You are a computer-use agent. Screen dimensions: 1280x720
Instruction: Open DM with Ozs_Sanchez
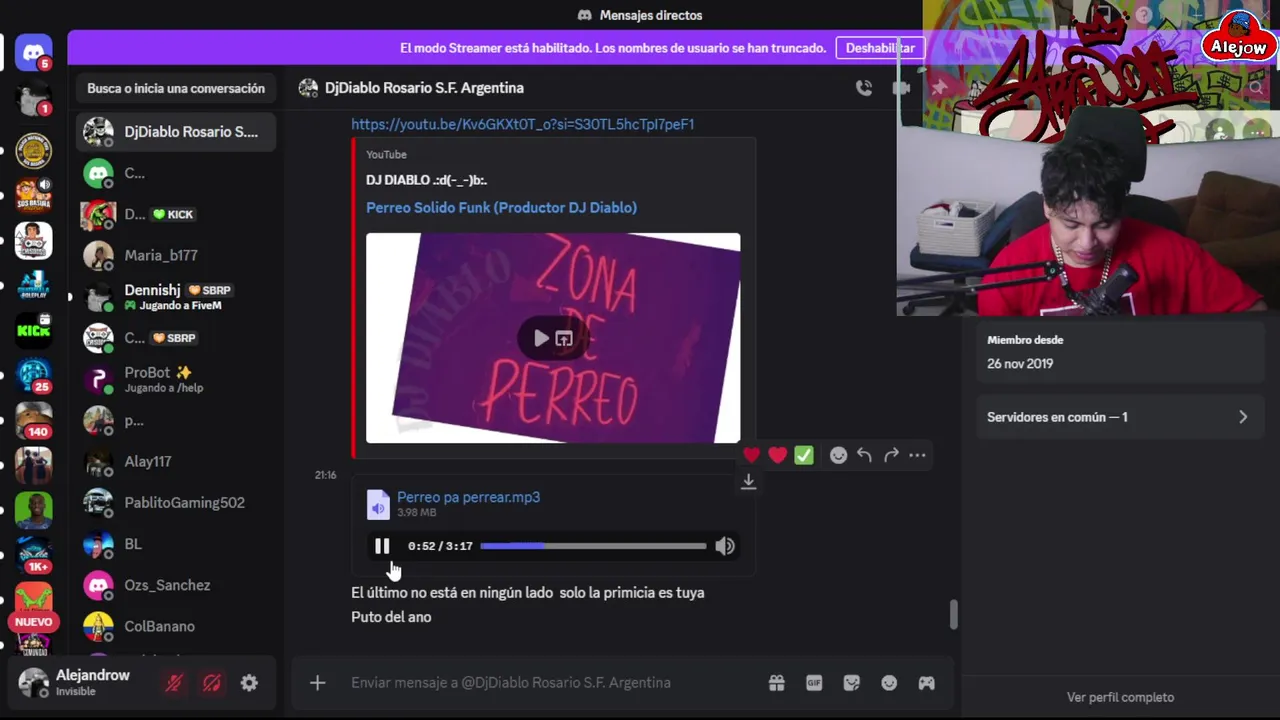(177, 585)
